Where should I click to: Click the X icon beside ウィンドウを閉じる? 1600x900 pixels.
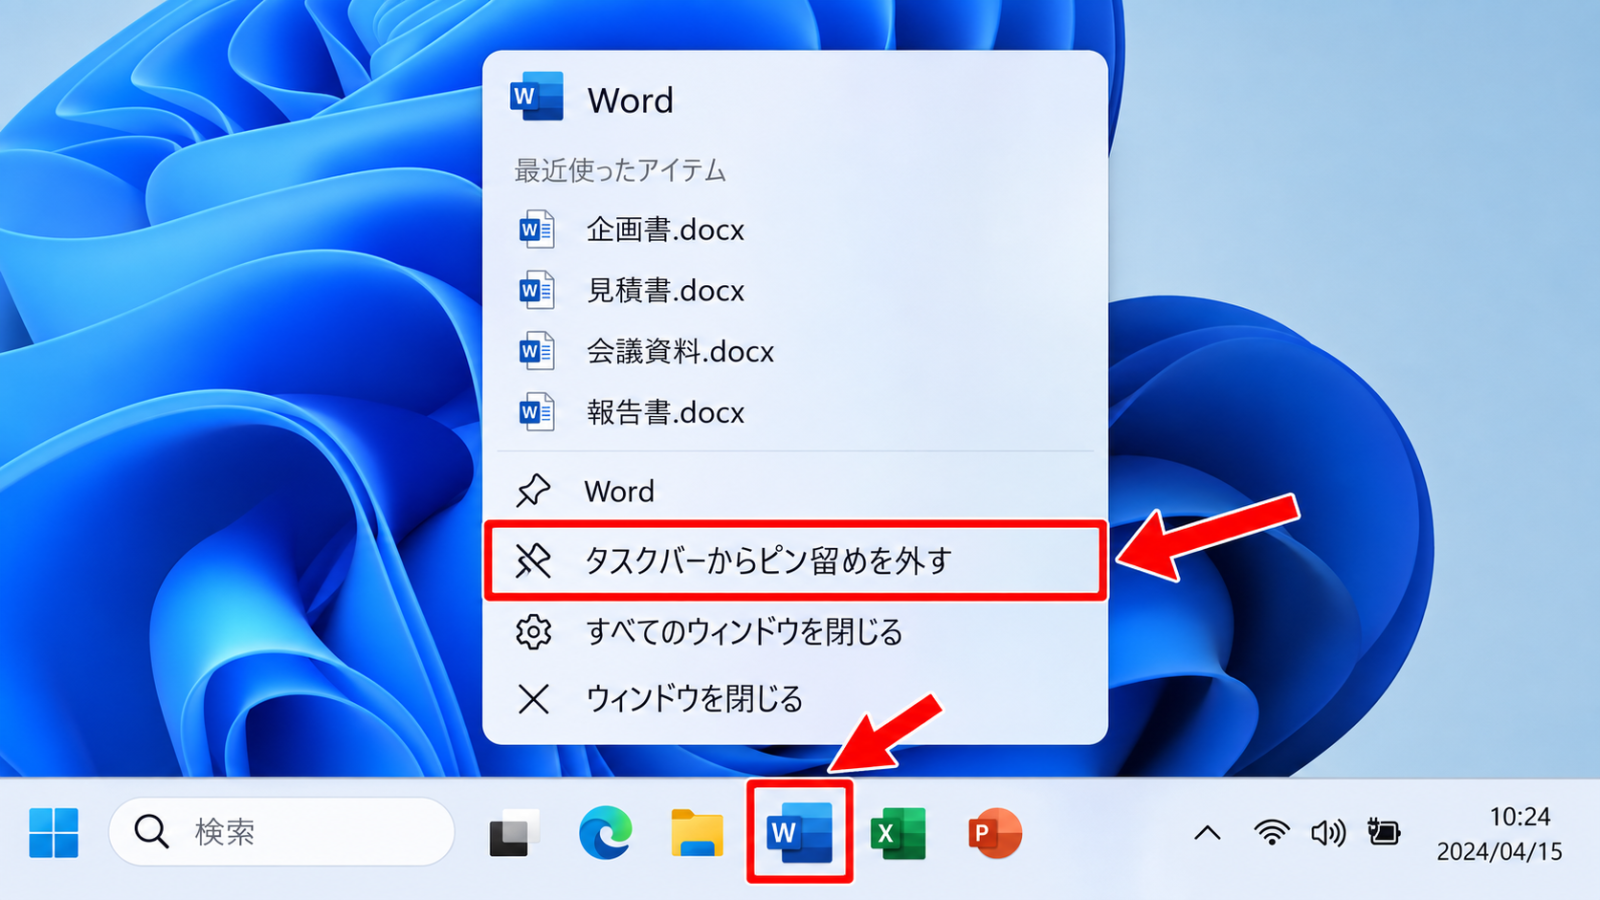(534, 698)
